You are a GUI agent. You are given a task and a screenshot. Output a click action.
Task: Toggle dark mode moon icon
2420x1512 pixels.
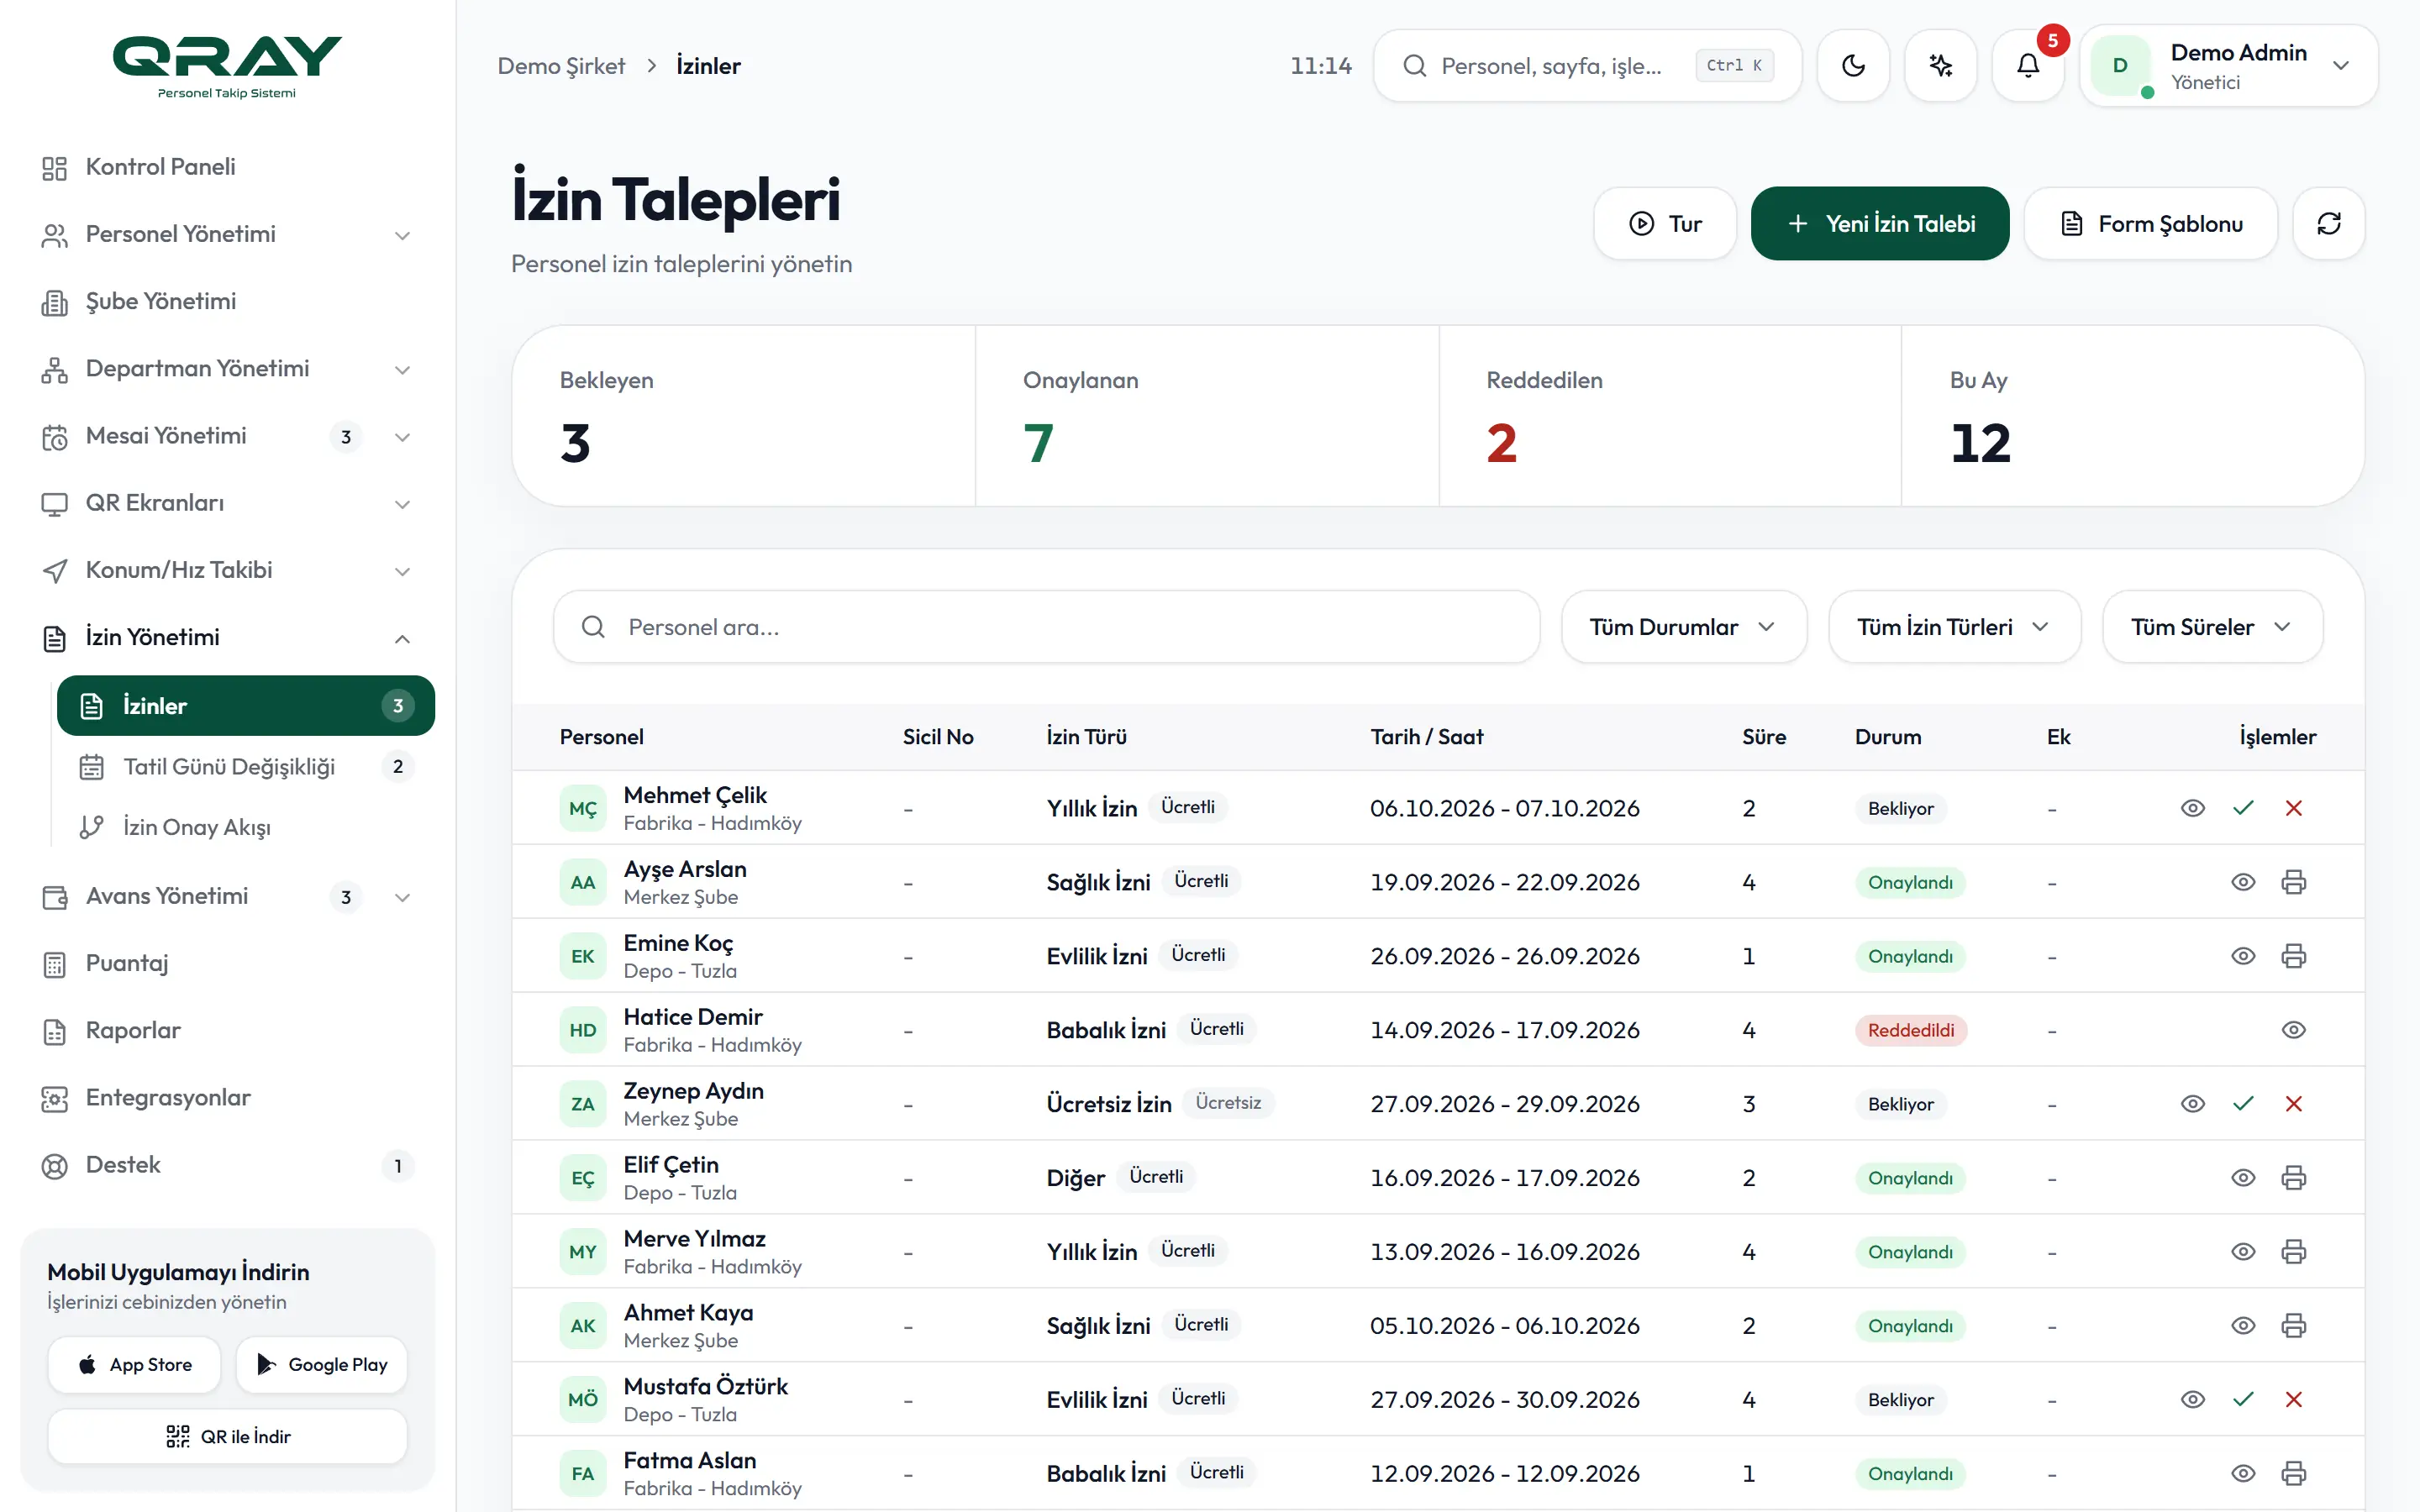[1853, 66]
